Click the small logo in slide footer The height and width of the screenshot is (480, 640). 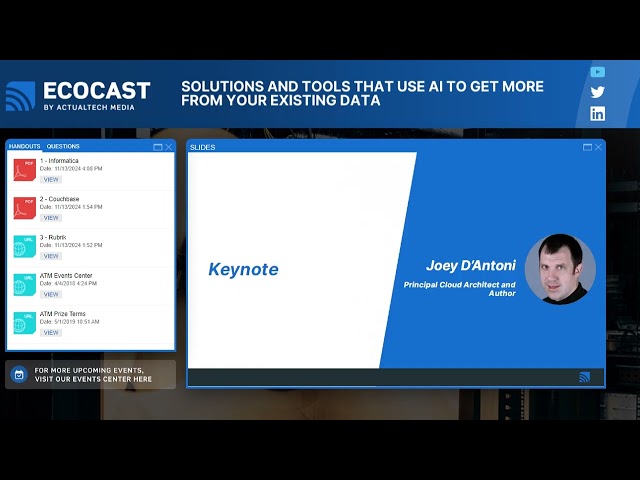click(x=584, y=377)
